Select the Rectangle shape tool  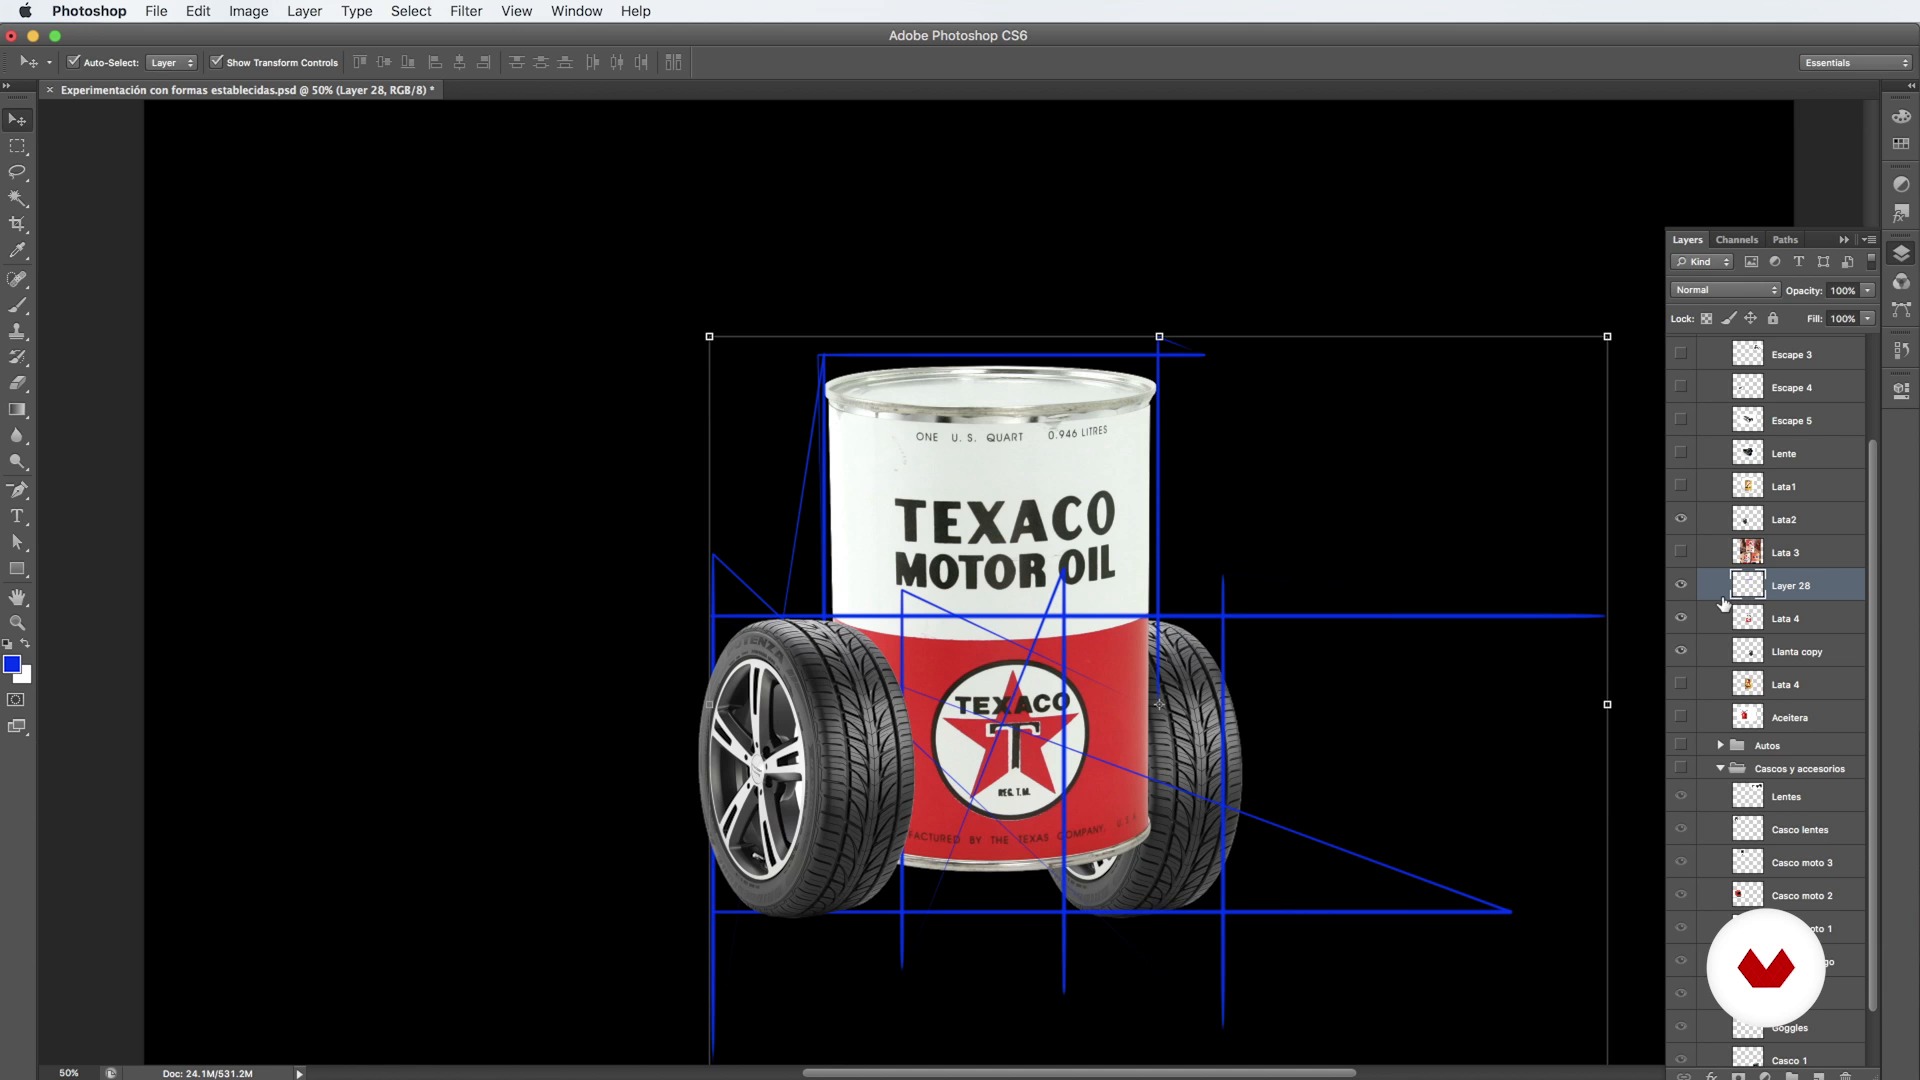17,569
